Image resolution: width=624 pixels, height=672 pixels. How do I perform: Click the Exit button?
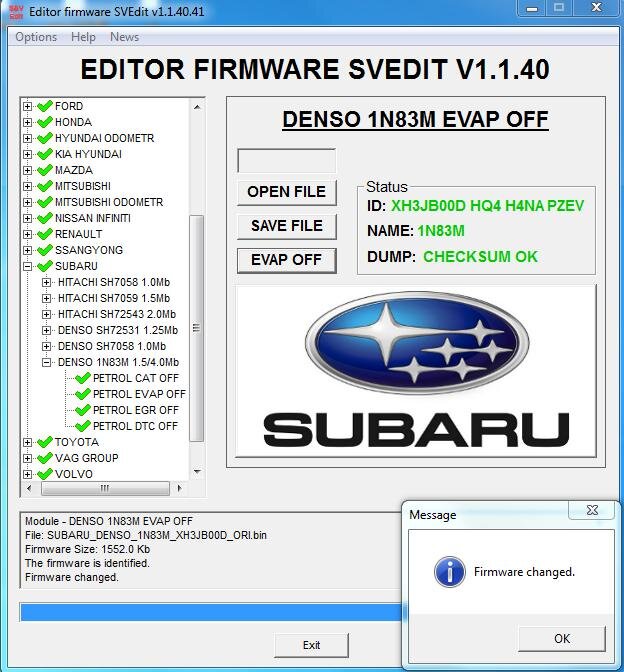coord(312,645)
